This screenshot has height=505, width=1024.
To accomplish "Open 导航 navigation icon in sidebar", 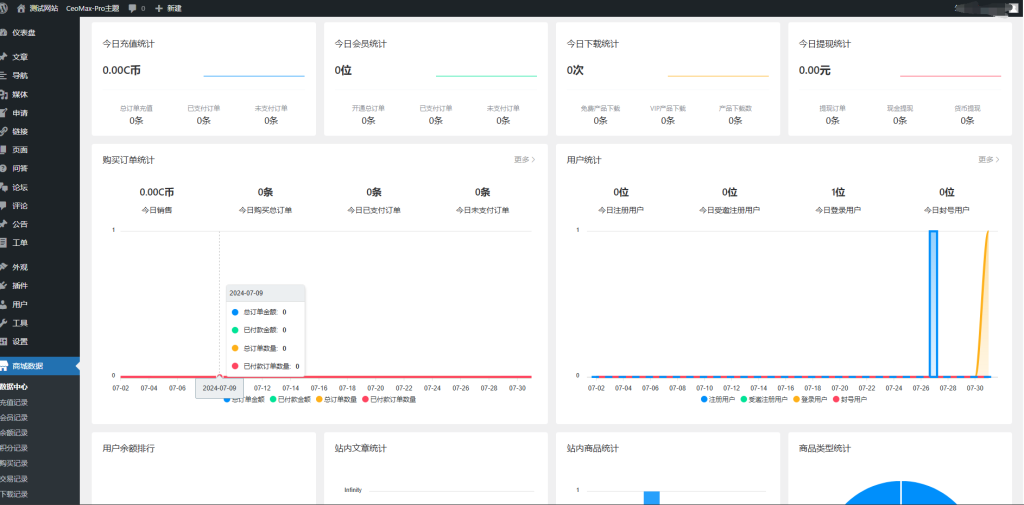I will 3,75.
